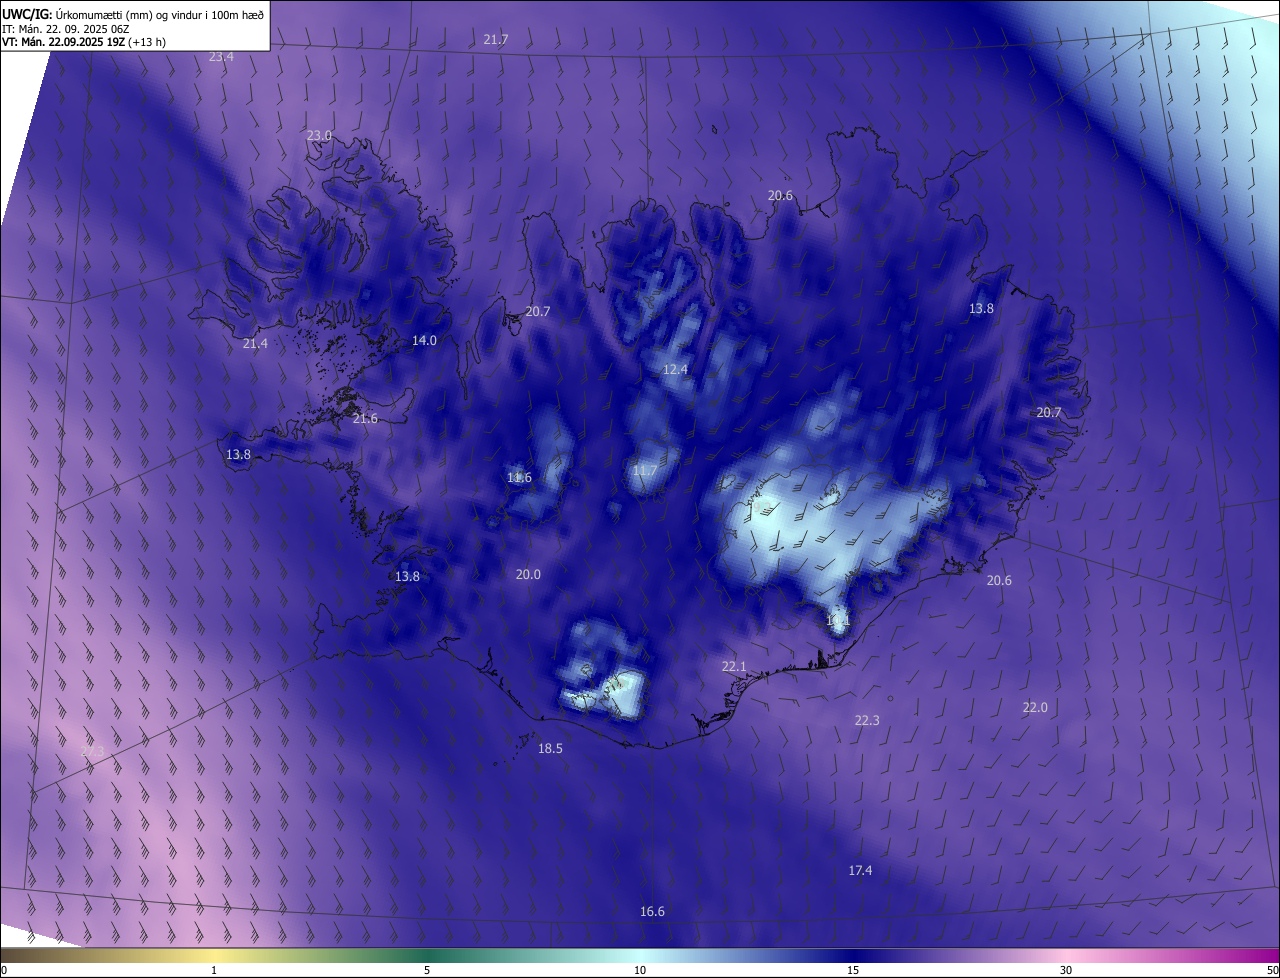
Task: Click the 21.6 value label
Action: pos(365,419)
